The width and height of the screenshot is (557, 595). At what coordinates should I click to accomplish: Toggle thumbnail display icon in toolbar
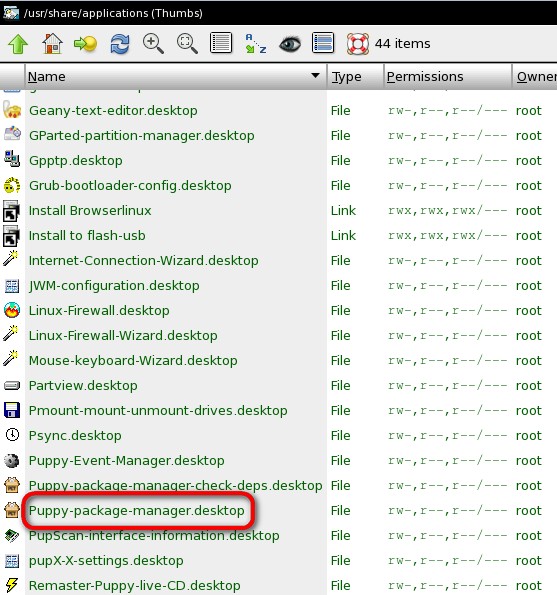(x=323, y=42)
